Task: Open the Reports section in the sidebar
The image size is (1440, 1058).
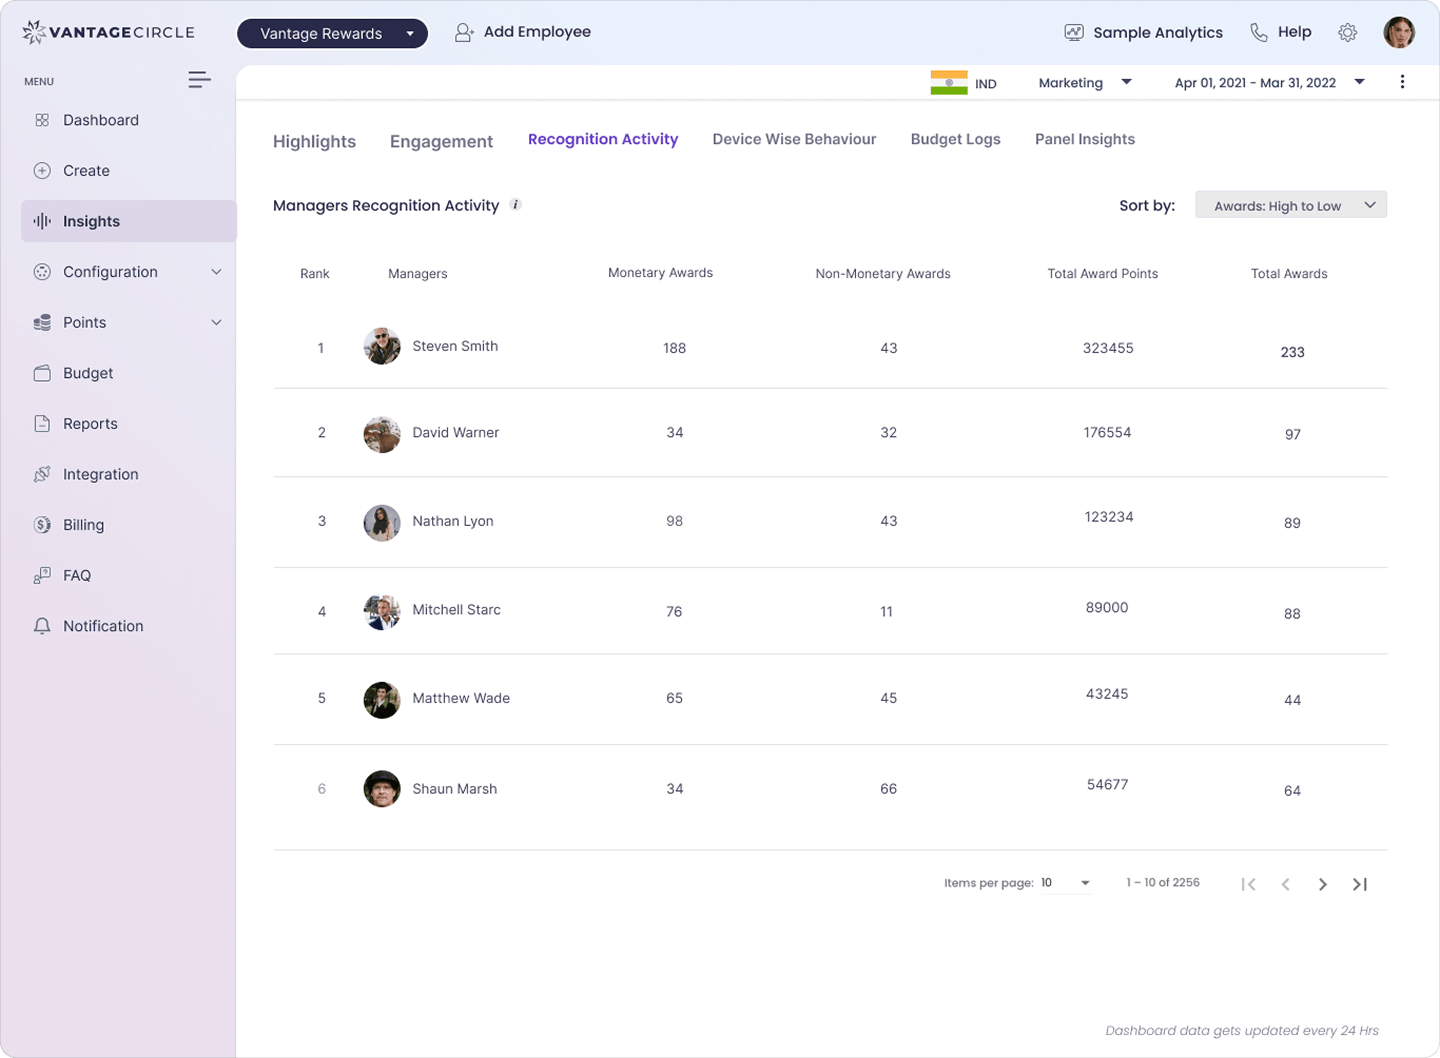Action: coord(90,423)
